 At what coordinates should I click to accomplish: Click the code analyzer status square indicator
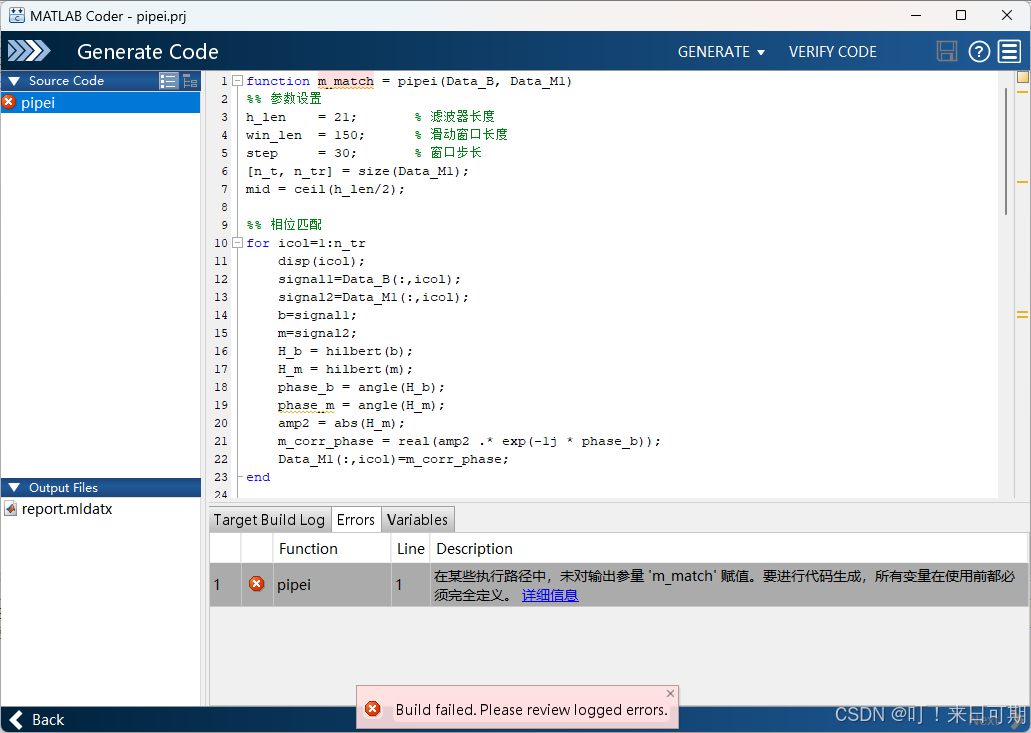tap(1022, 77)
